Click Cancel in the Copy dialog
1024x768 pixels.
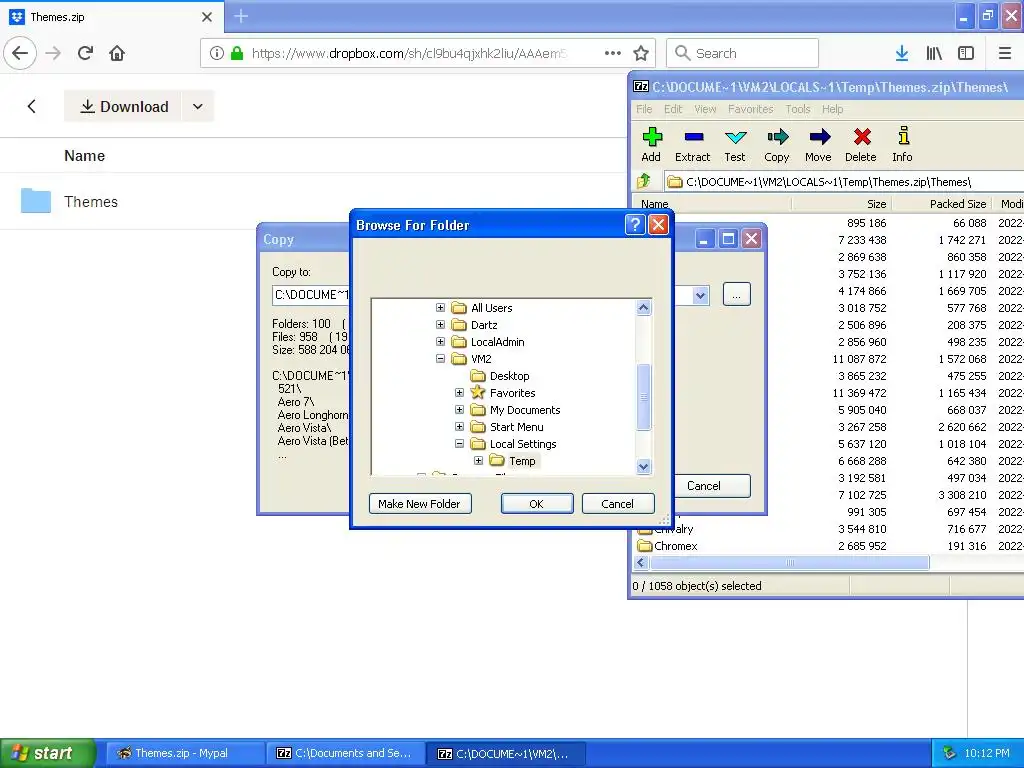[711, 486]
